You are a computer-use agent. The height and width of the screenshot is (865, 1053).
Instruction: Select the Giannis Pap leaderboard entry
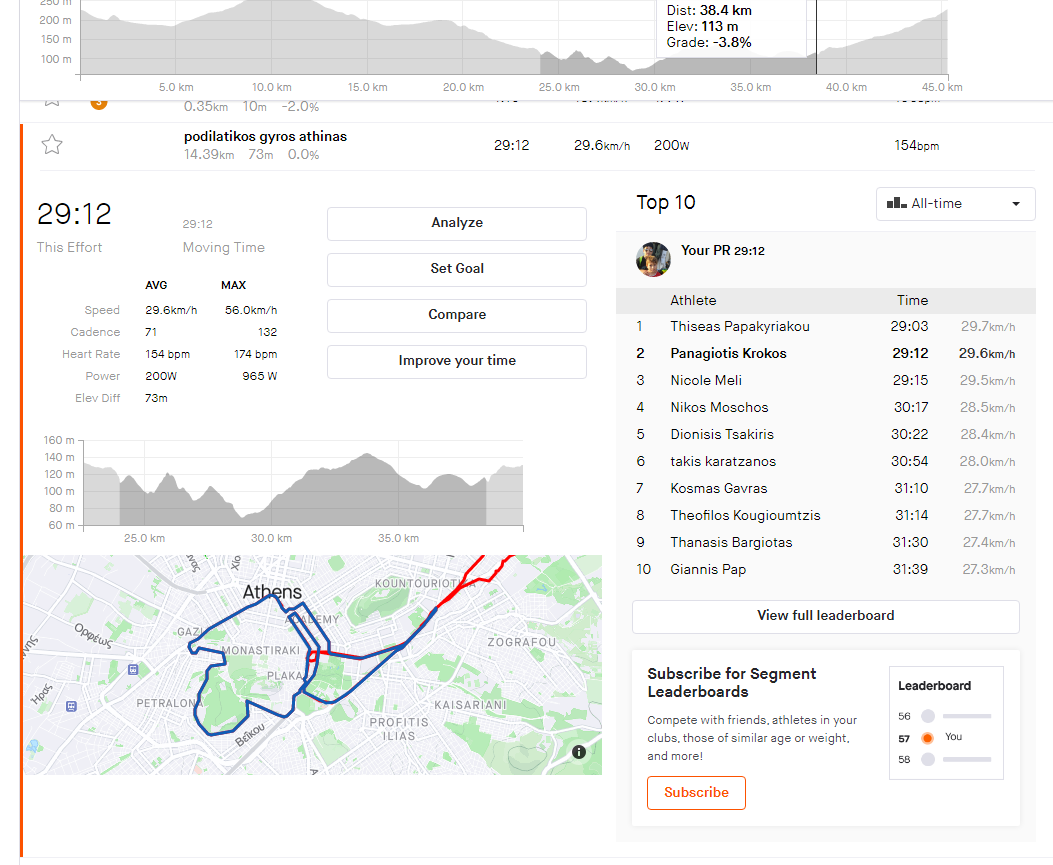(708, 570)
